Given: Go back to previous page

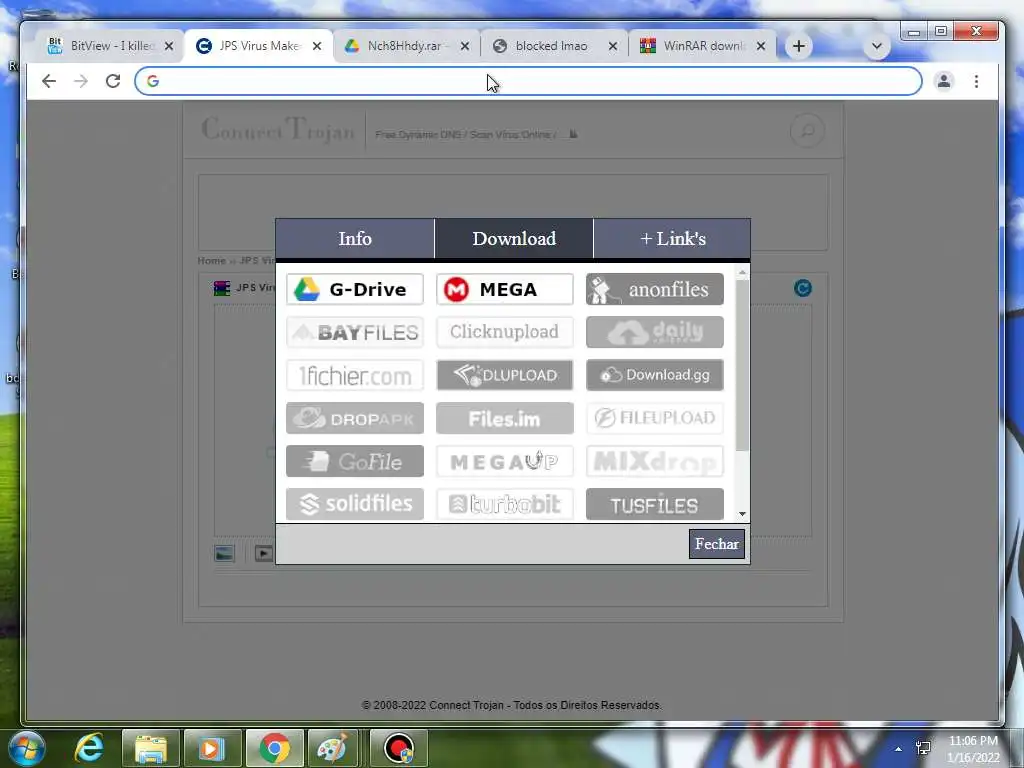Looking at the screenshot, I should (x=49, y=81).
